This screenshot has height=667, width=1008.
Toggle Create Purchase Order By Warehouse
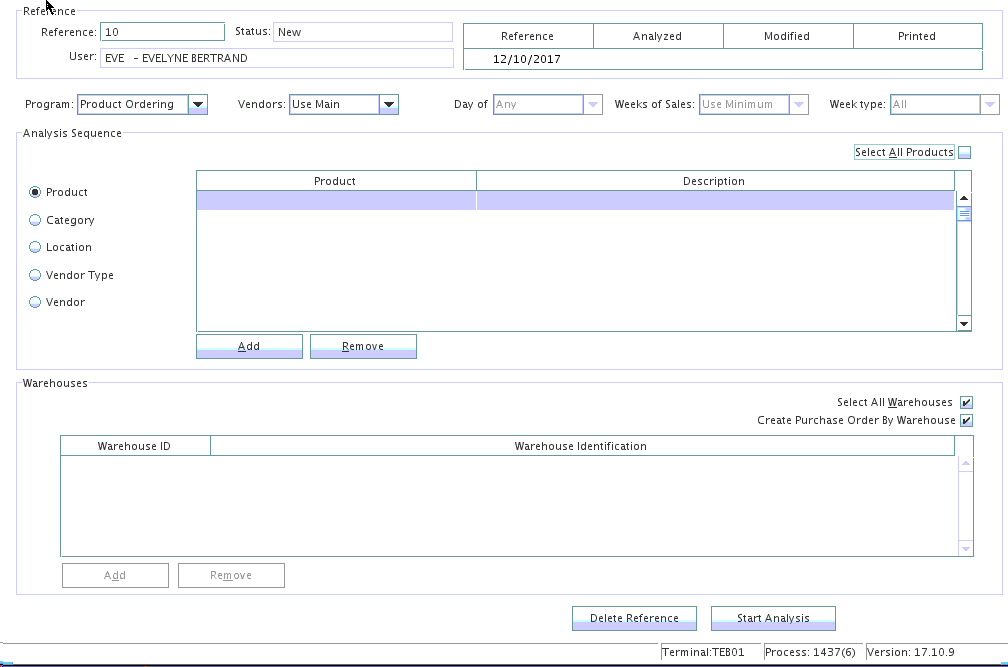[966, 420]
